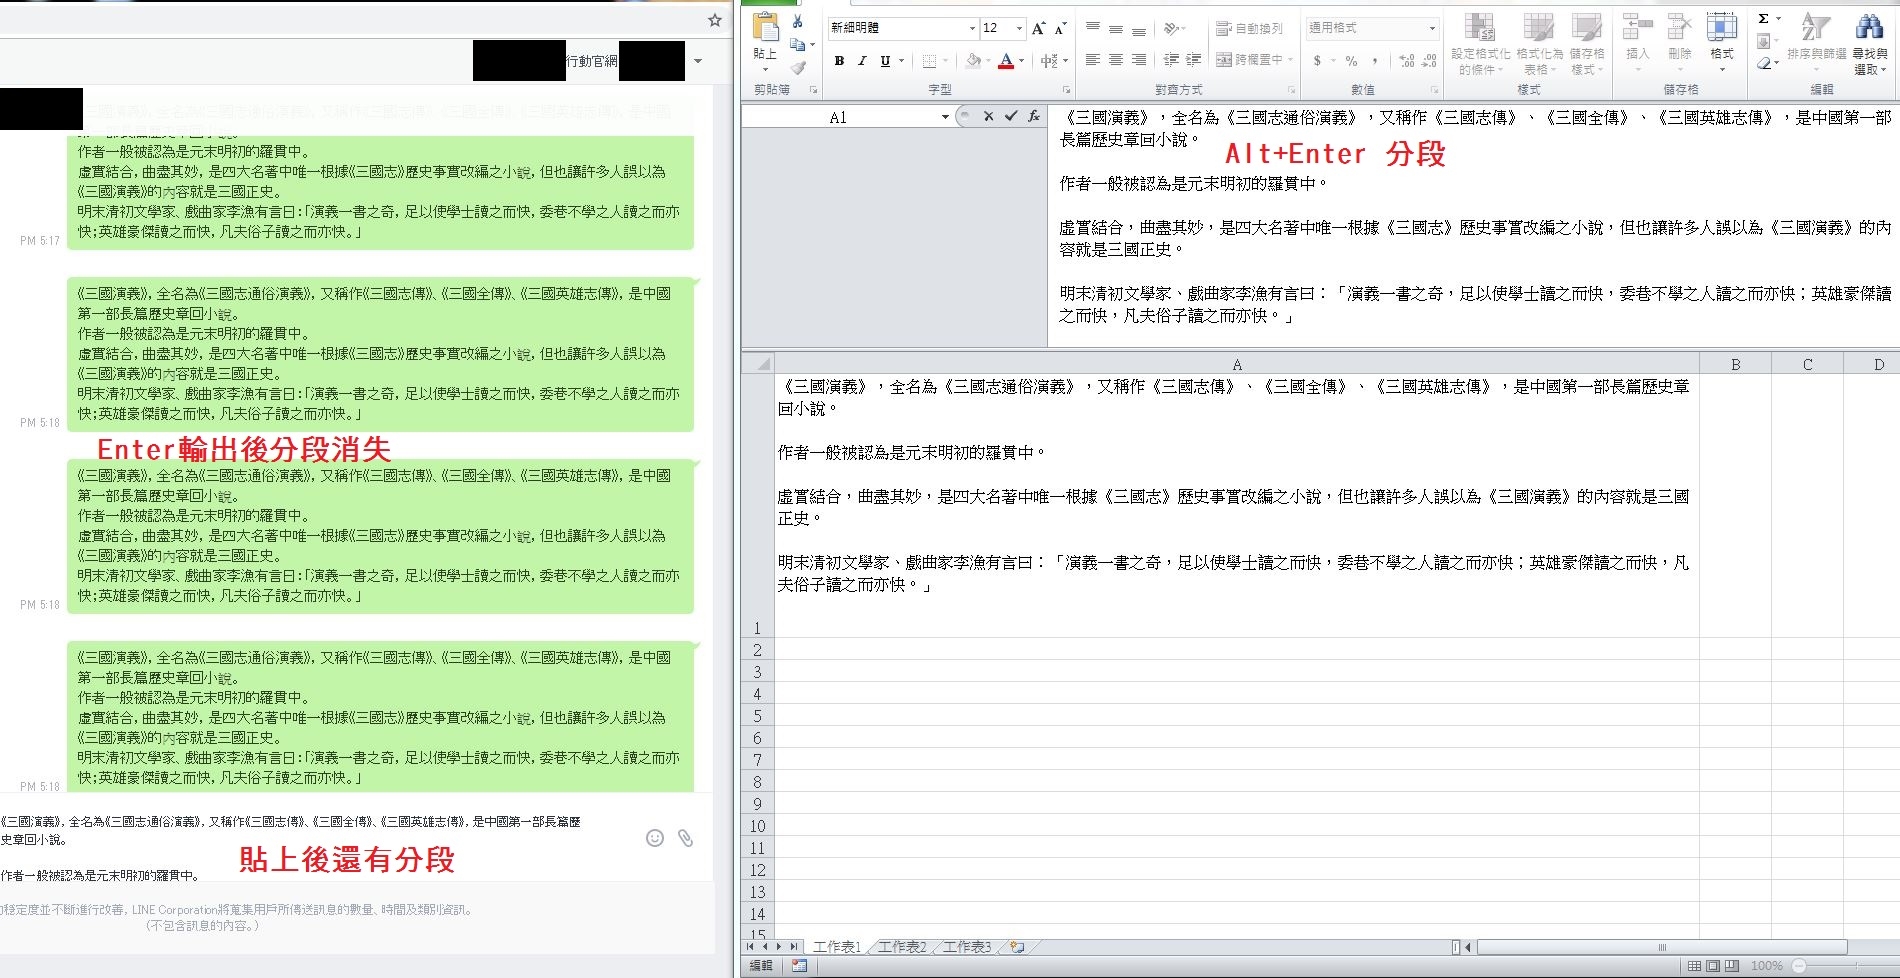This screenshot has width=1900, height=978.
Task: Click the bookmark star in browser bar
Action: tap(715, 20)
